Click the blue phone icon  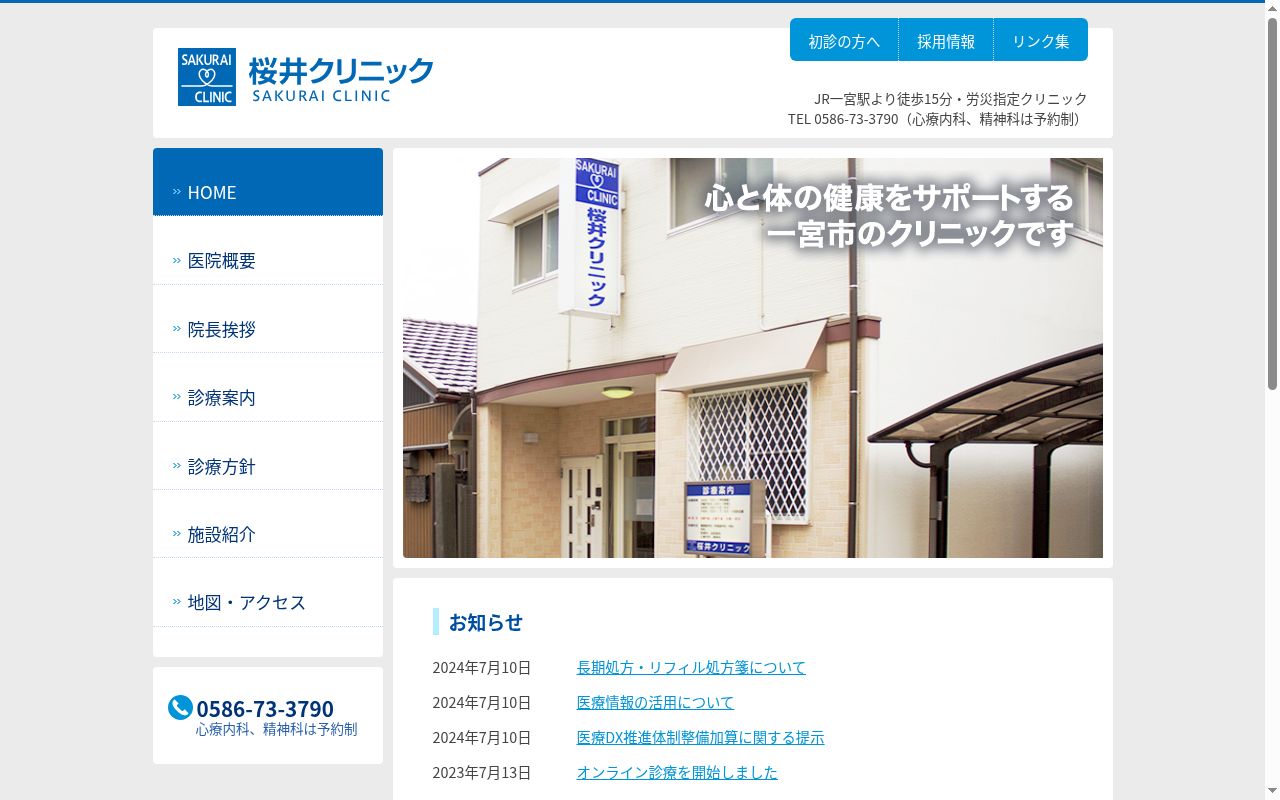180,708
